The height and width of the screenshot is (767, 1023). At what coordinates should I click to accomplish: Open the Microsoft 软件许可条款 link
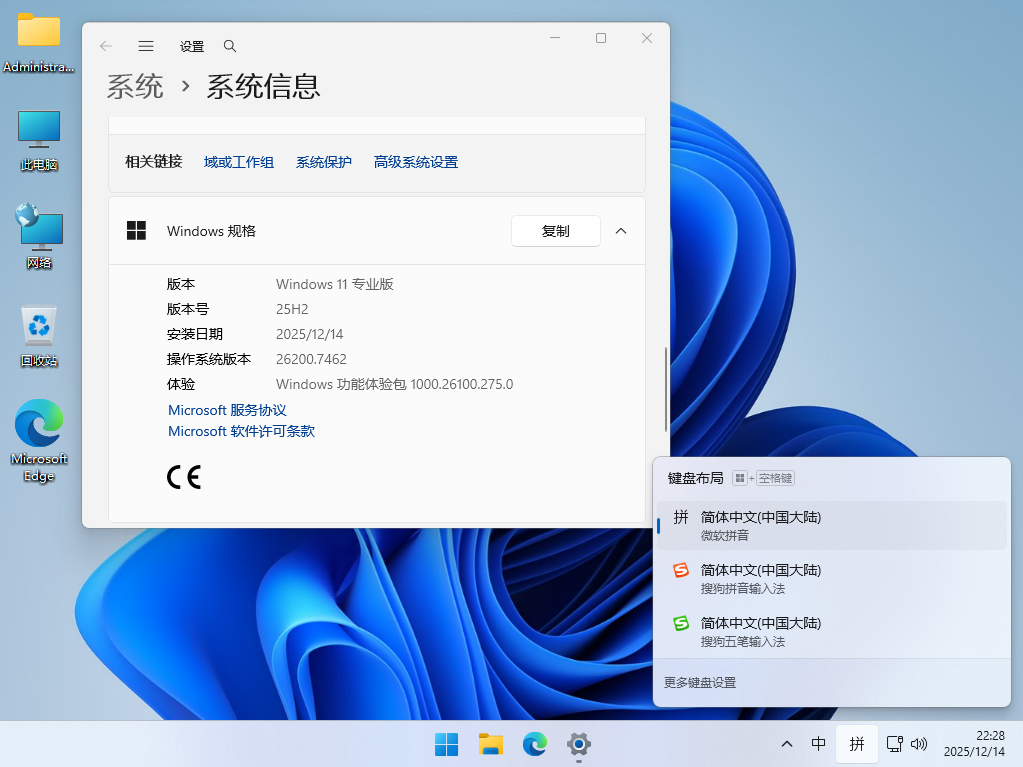(x=241, y=431)
